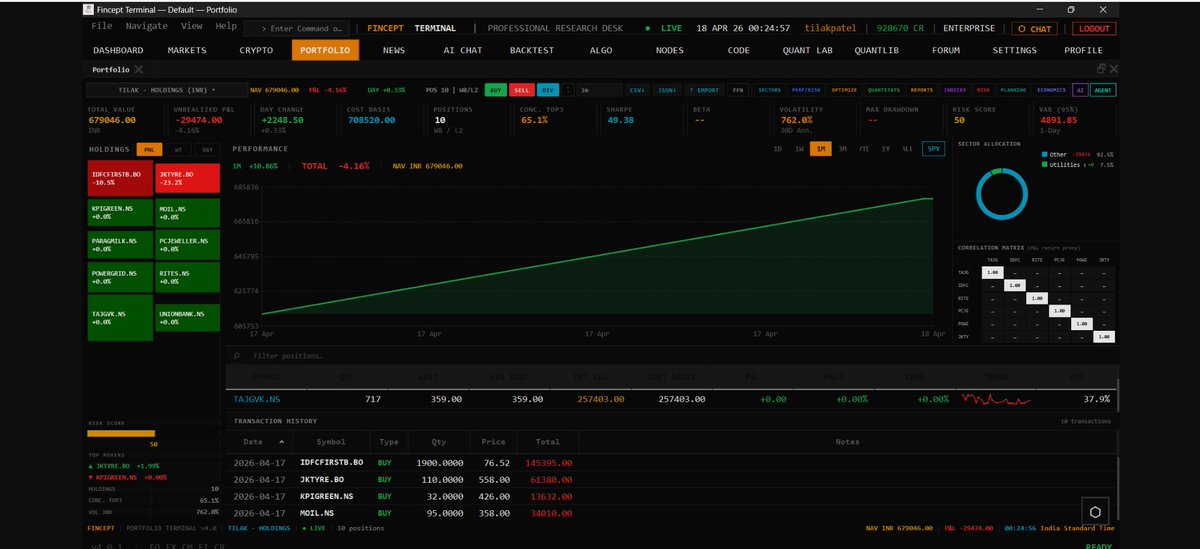Viewport: 1200px width, 549px height.
Task: Click the JSON export button
Action: click(x=666, y=90)
